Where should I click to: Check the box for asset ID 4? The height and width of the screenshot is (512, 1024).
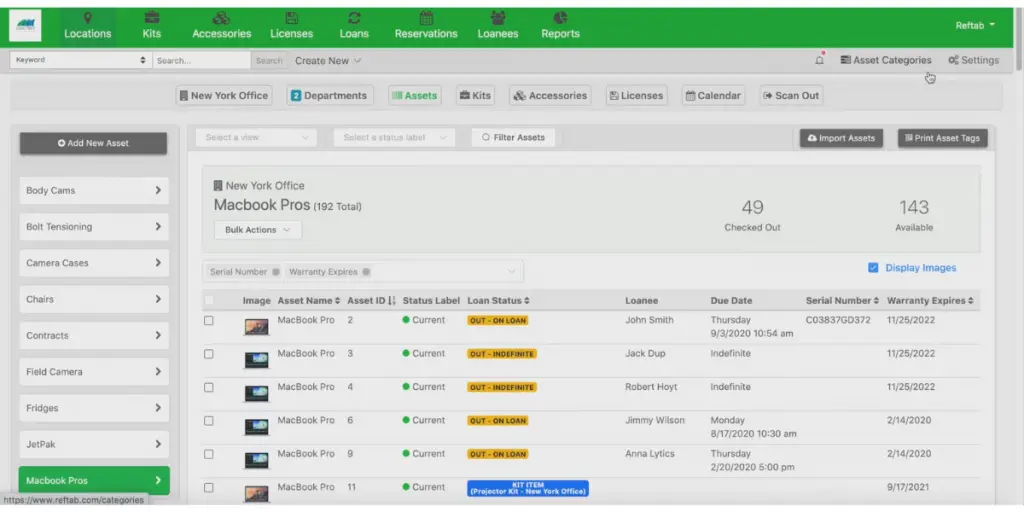[x=209, y=387]
